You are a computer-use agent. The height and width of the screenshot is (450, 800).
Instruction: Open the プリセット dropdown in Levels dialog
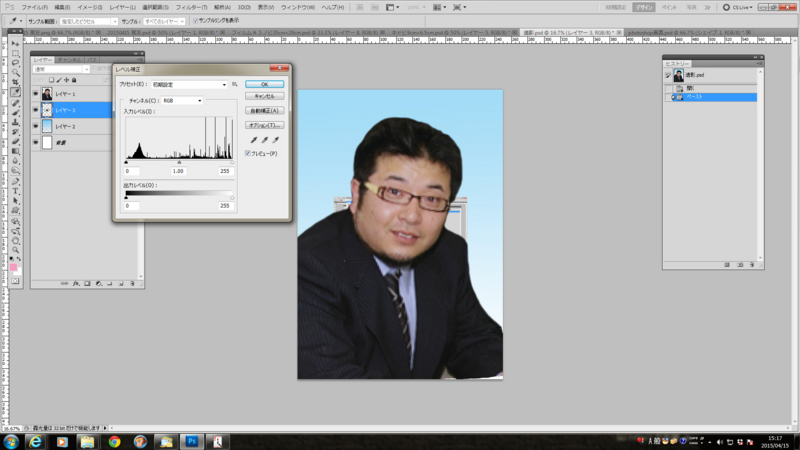point(189,84)
